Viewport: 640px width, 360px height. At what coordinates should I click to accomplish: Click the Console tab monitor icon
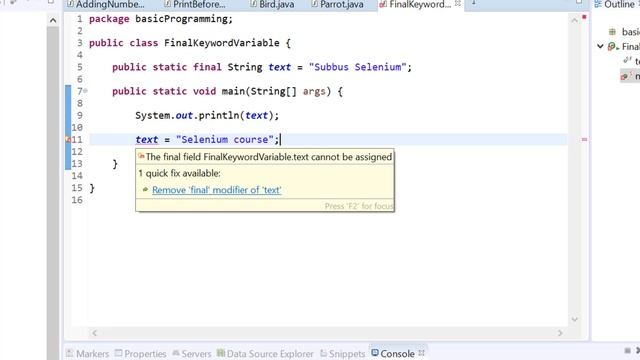coord(375,352)
